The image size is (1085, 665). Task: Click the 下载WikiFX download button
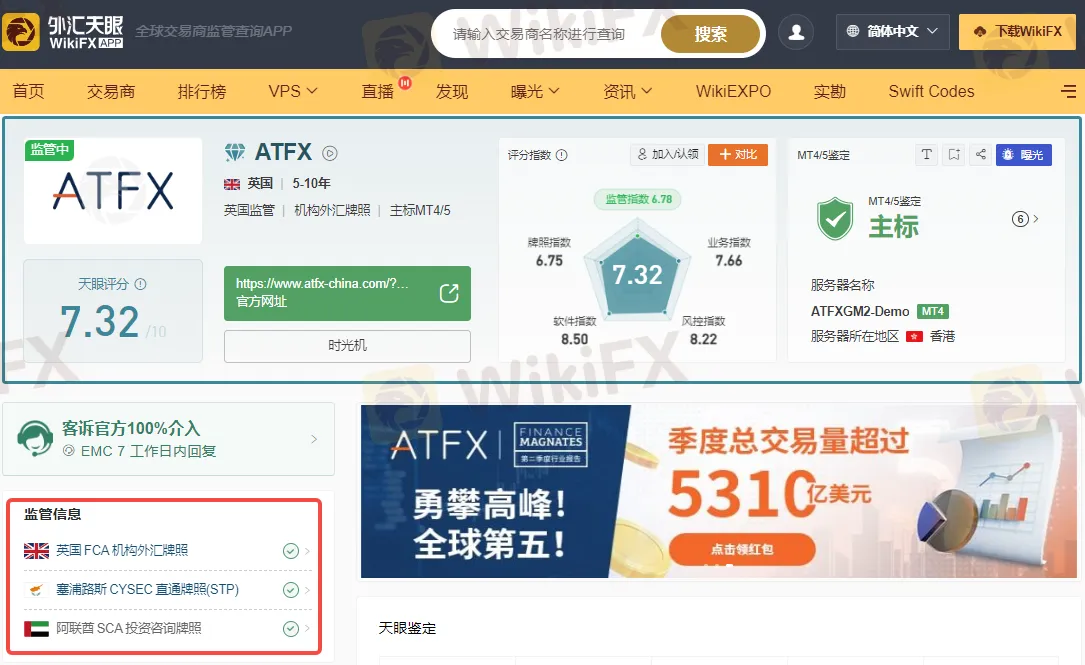(1017, 32)
